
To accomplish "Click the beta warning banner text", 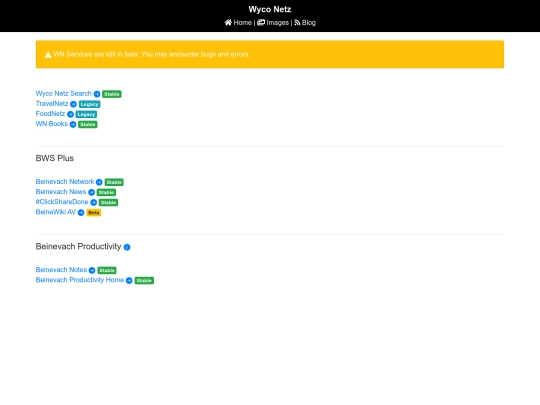I will coord(152,54).
